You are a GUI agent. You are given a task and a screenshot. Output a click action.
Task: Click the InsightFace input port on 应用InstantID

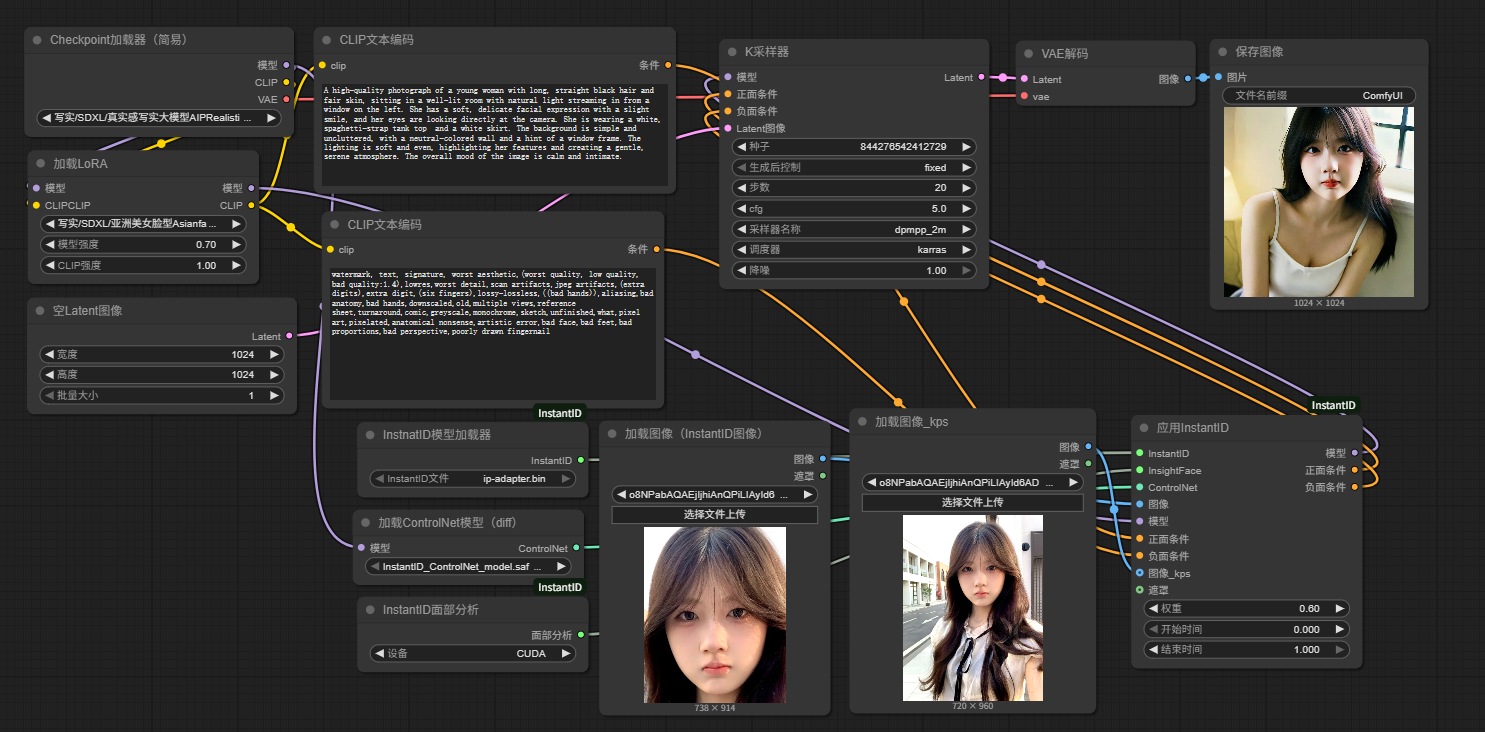1139,470
